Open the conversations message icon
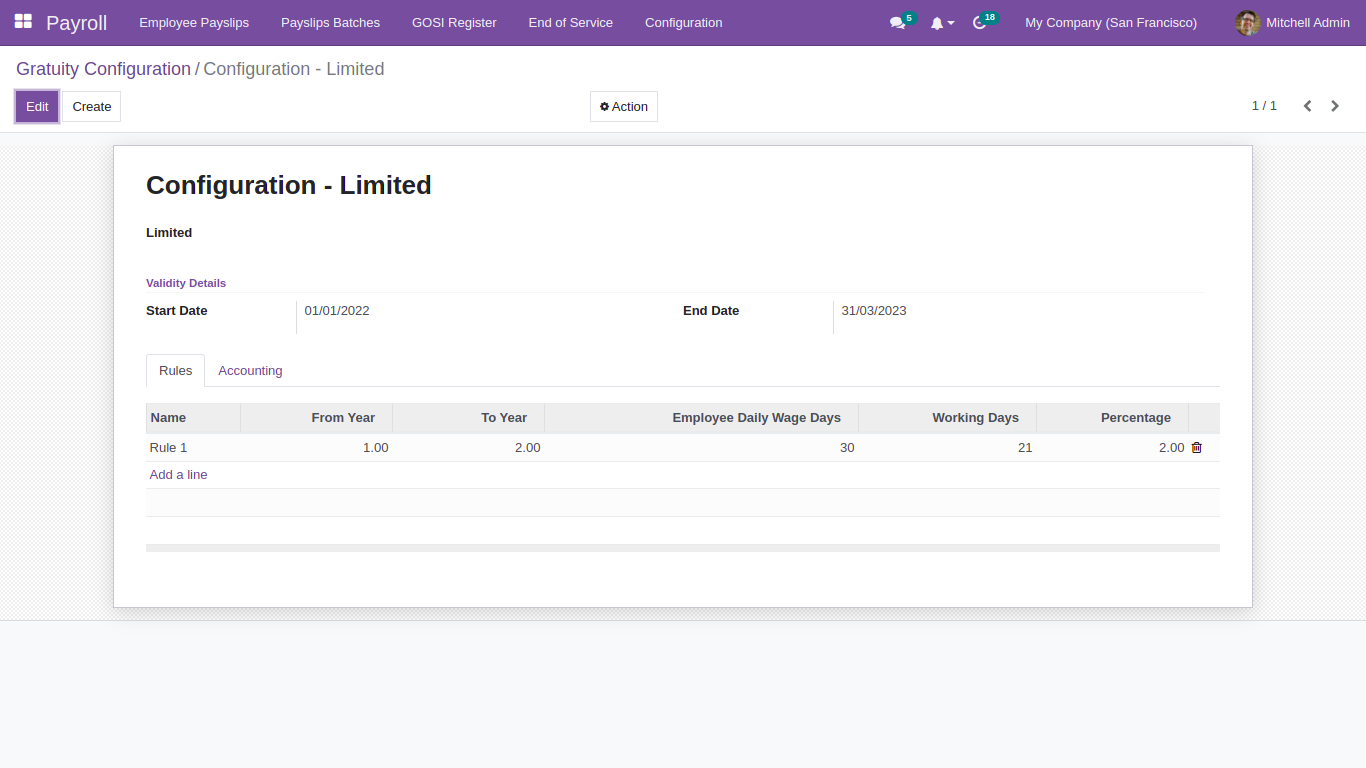This screenshot has height=768, width=1366. click(x=897, y=23)
